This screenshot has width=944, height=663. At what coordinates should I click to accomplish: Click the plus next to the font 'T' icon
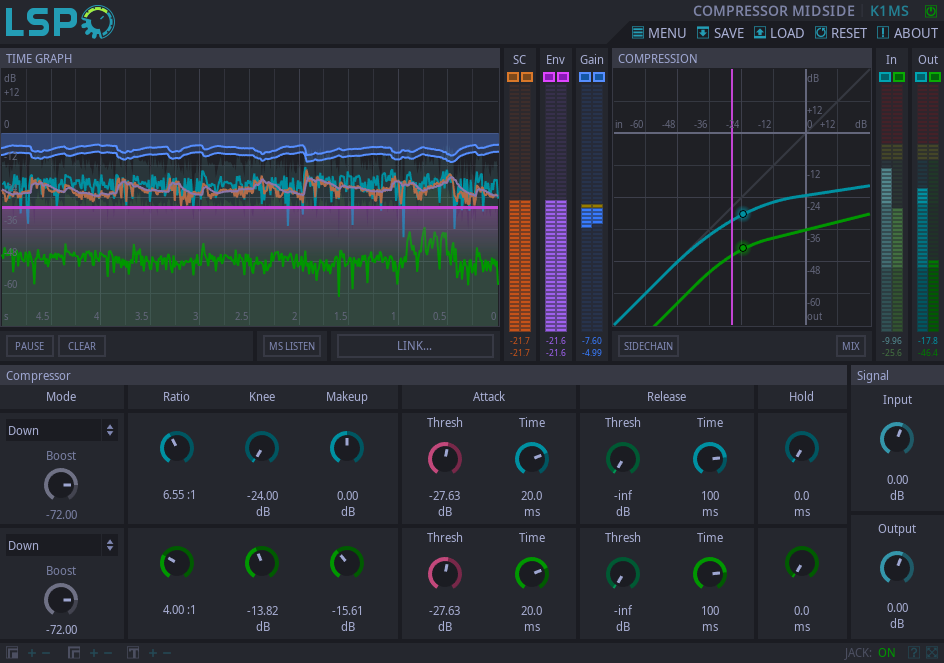pos(153,653)
